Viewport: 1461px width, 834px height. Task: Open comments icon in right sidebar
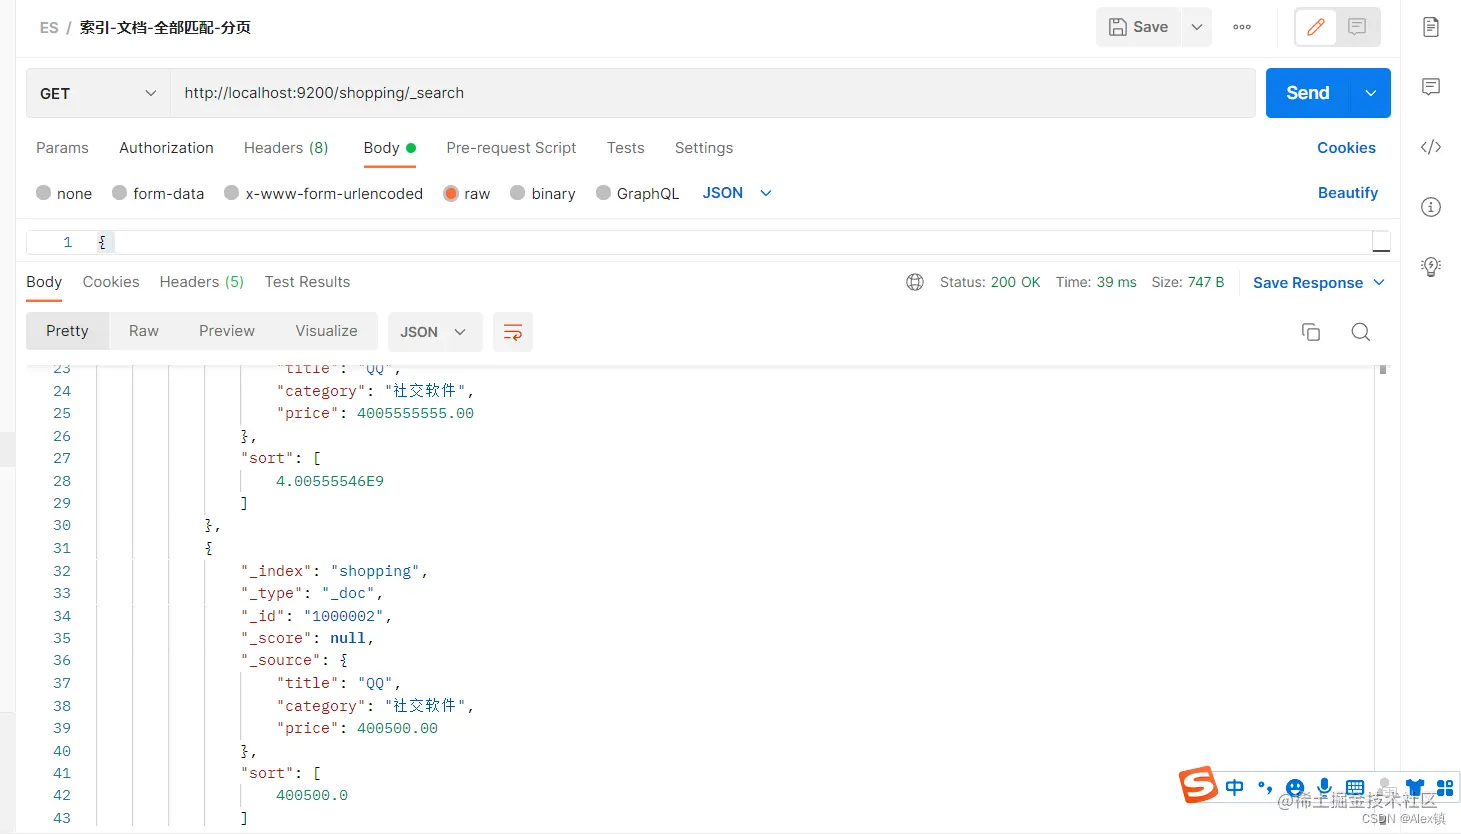tap(1431, 87)
